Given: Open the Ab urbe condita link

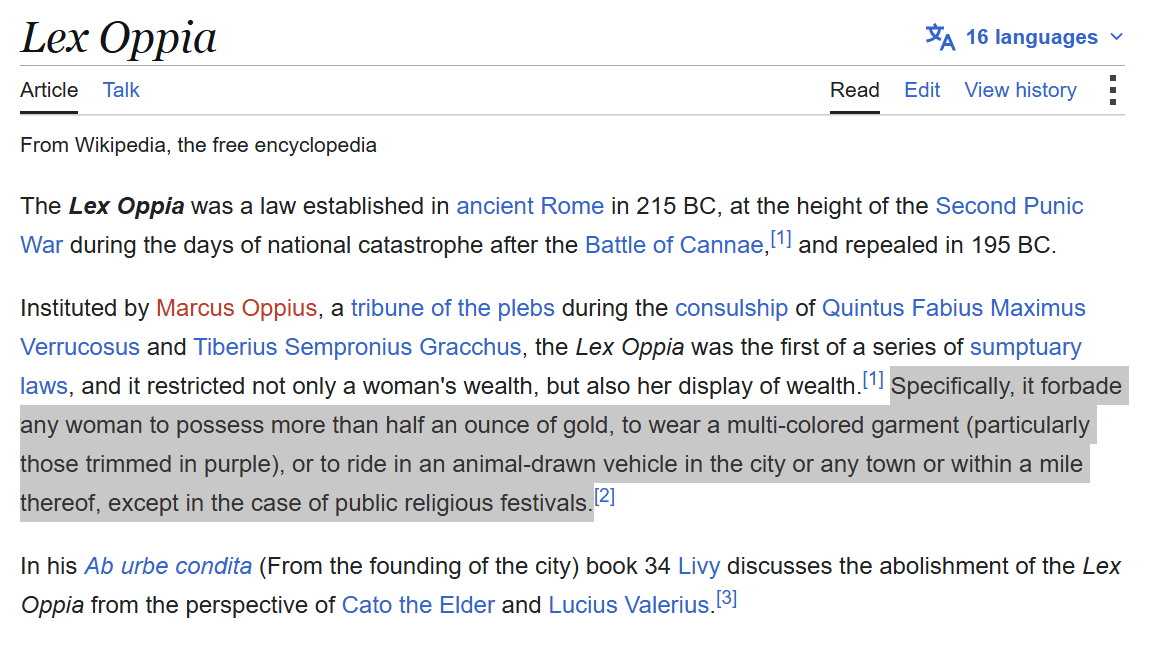Looking at the screenshot, I should (x=169, y=566).
